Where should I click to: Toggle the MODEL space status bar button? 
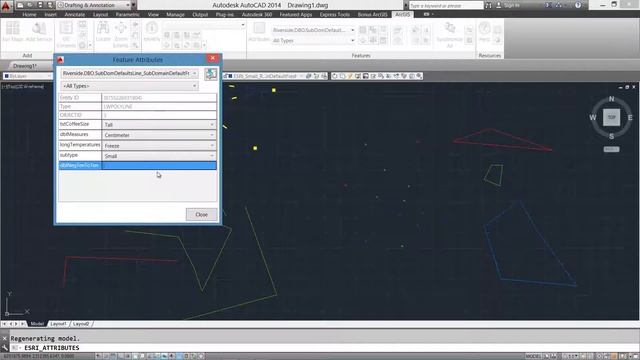click(x=533, y=356)
